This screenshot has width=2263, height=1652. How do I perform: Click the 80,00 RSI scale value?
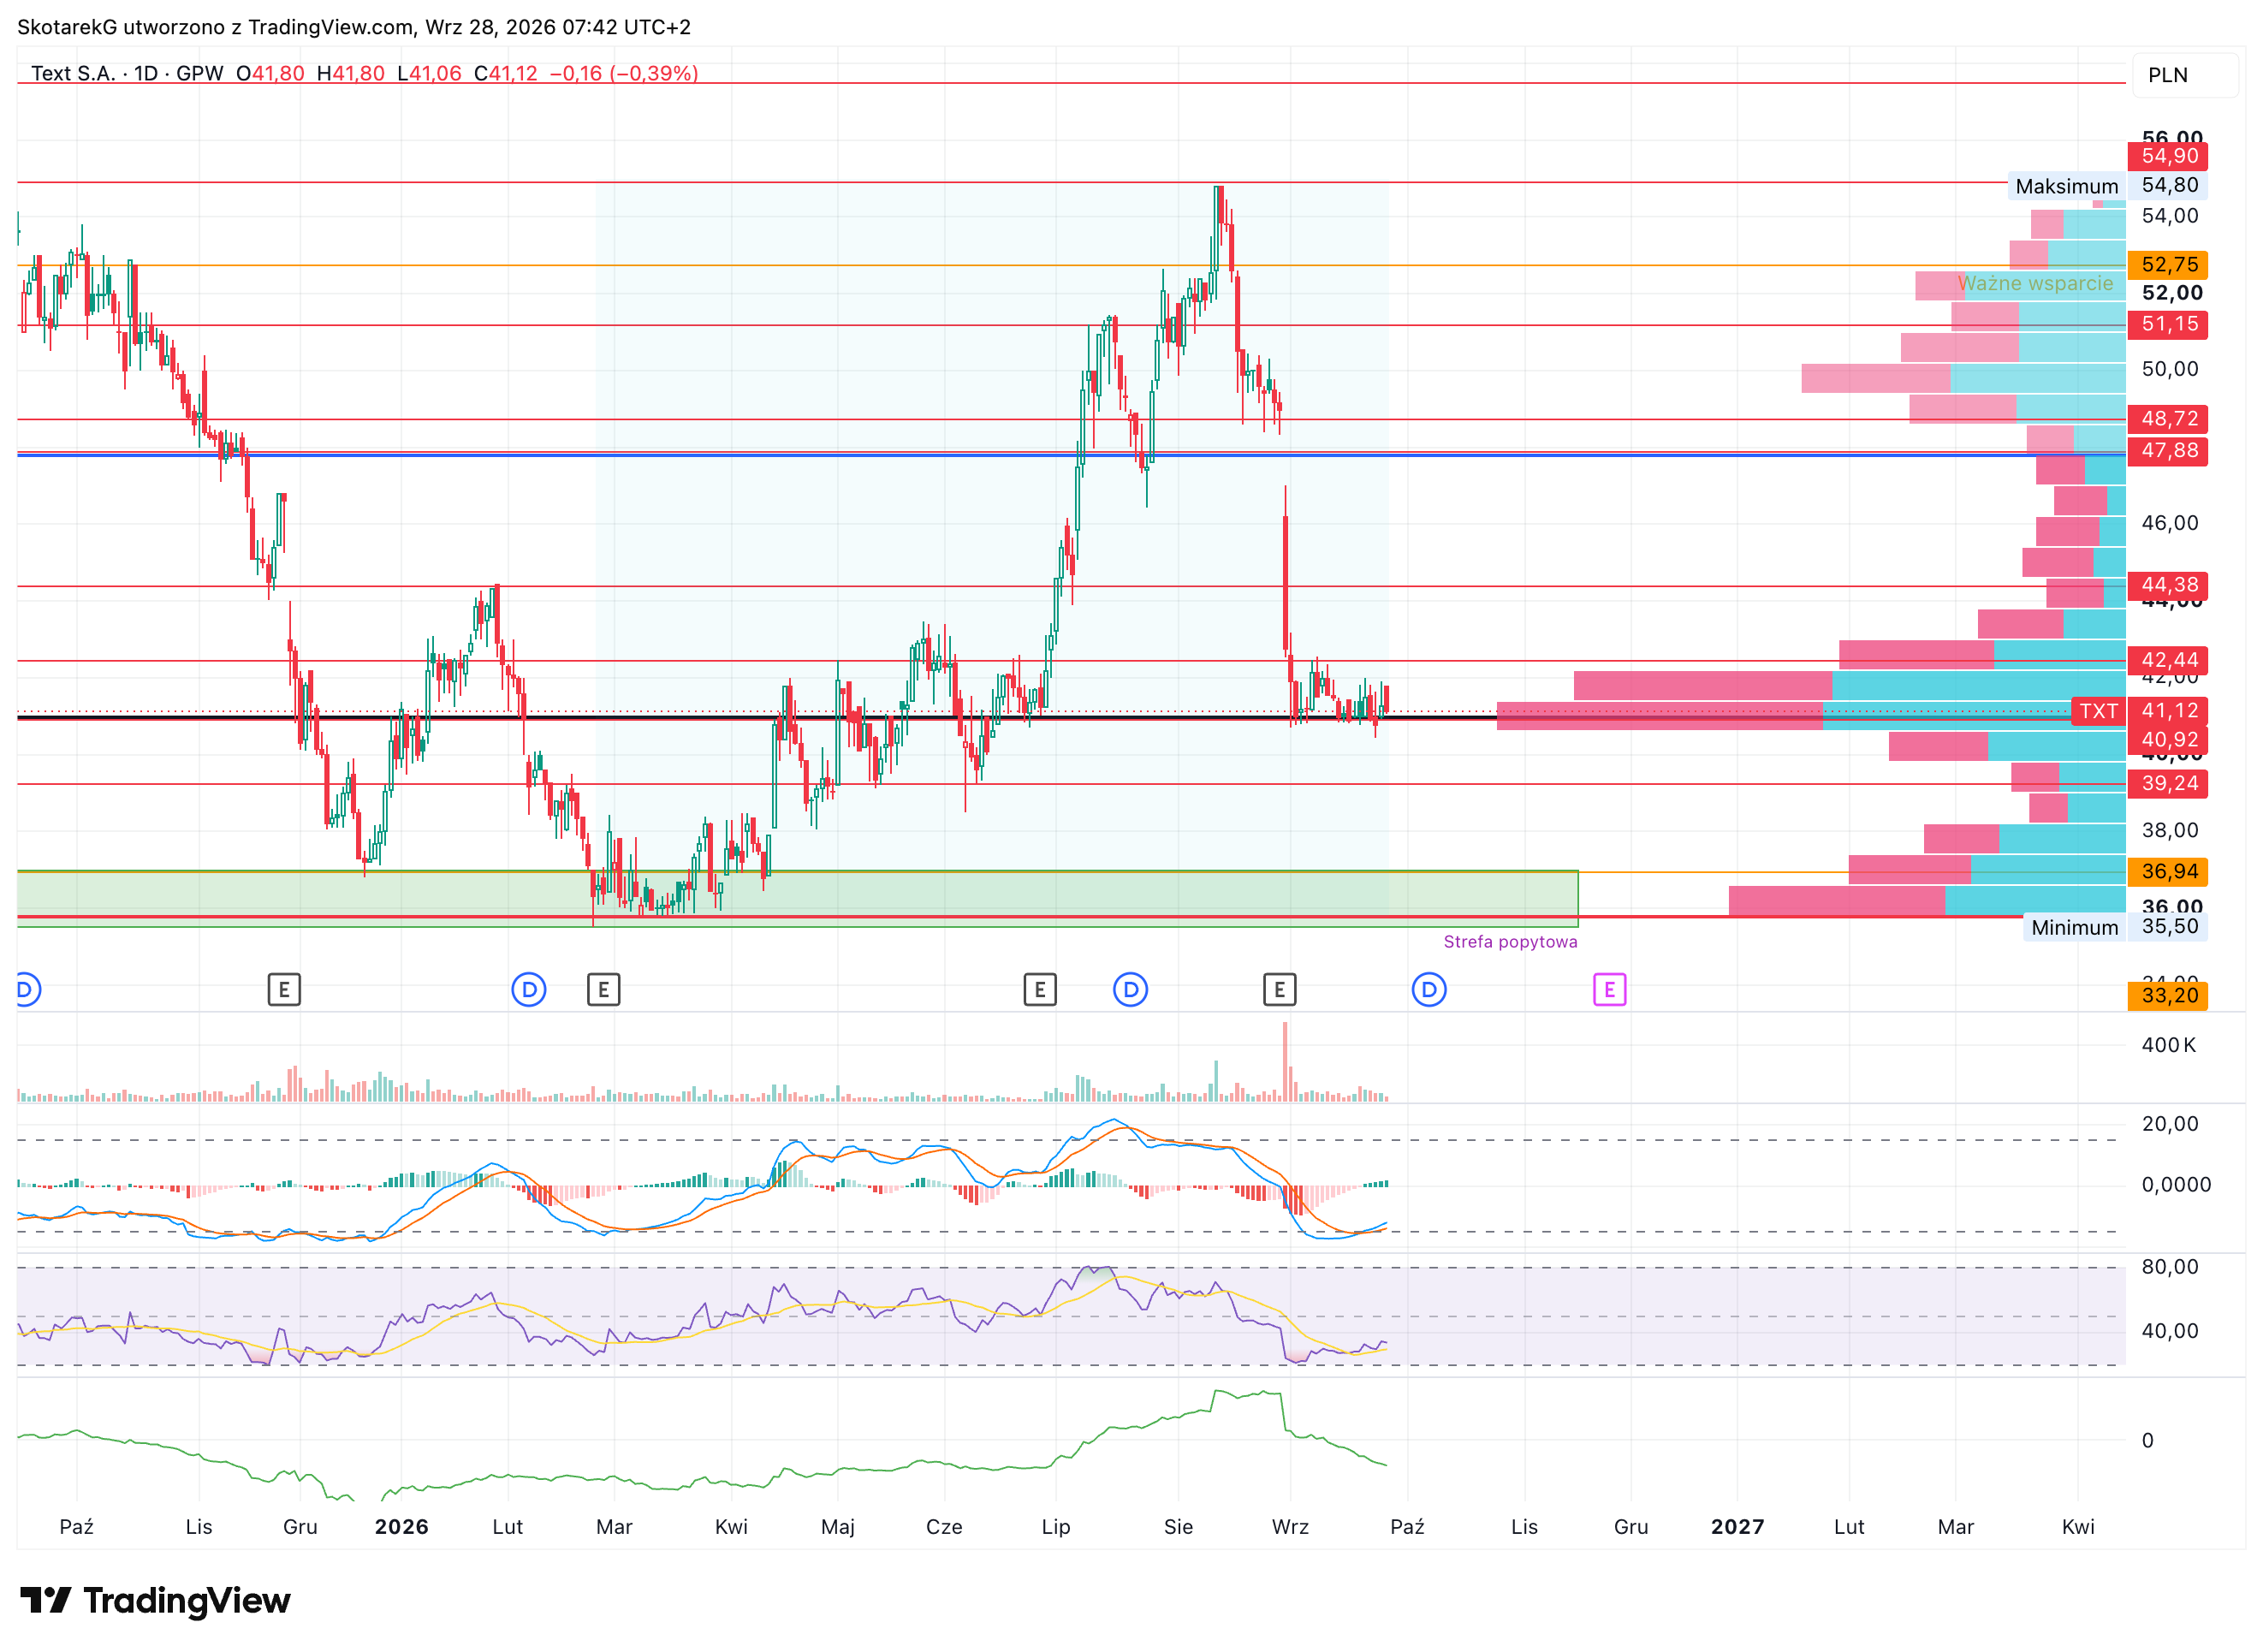(2169, 1267)
